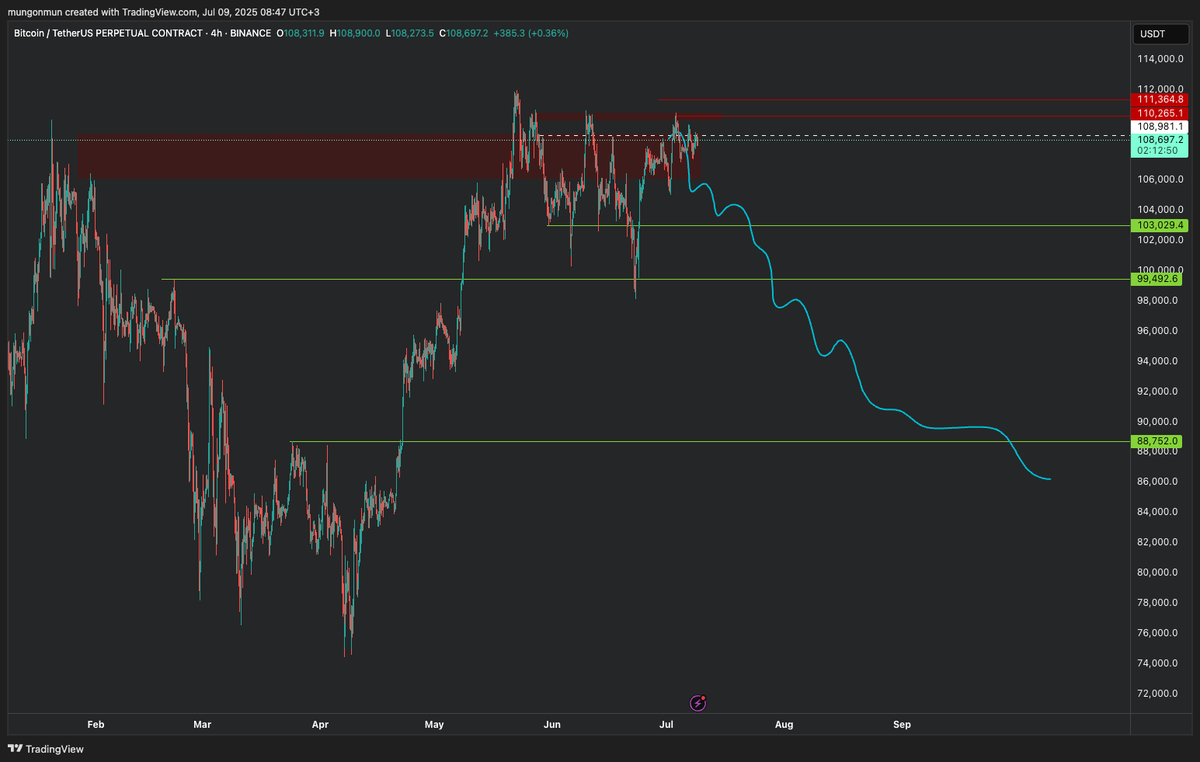
Task: Click the 114,000.0 price axis tick
Action: (1159, 58)
